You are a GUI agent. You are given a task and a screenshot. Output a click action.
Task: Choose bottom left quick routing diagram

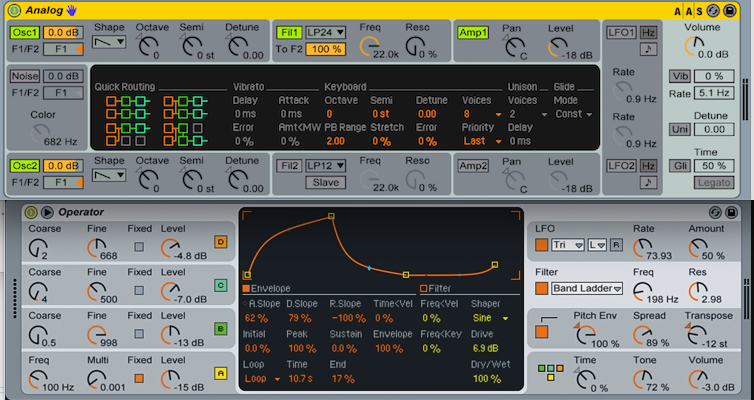tap(128, 135)
